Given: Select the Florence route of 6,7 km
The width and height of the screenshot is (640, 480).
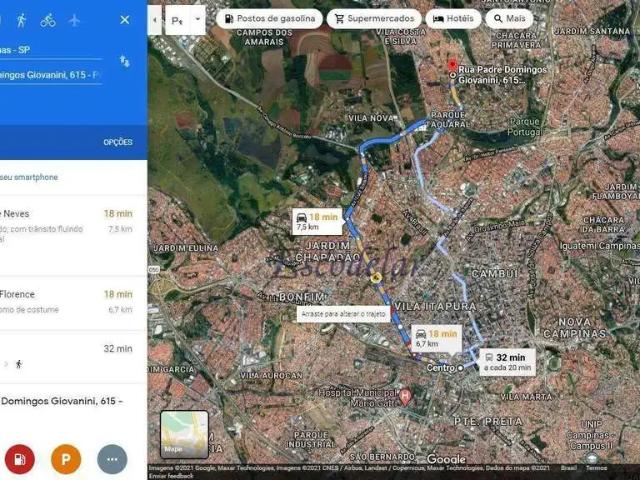Looking at the screenshot, I should (x=73, y=303).
